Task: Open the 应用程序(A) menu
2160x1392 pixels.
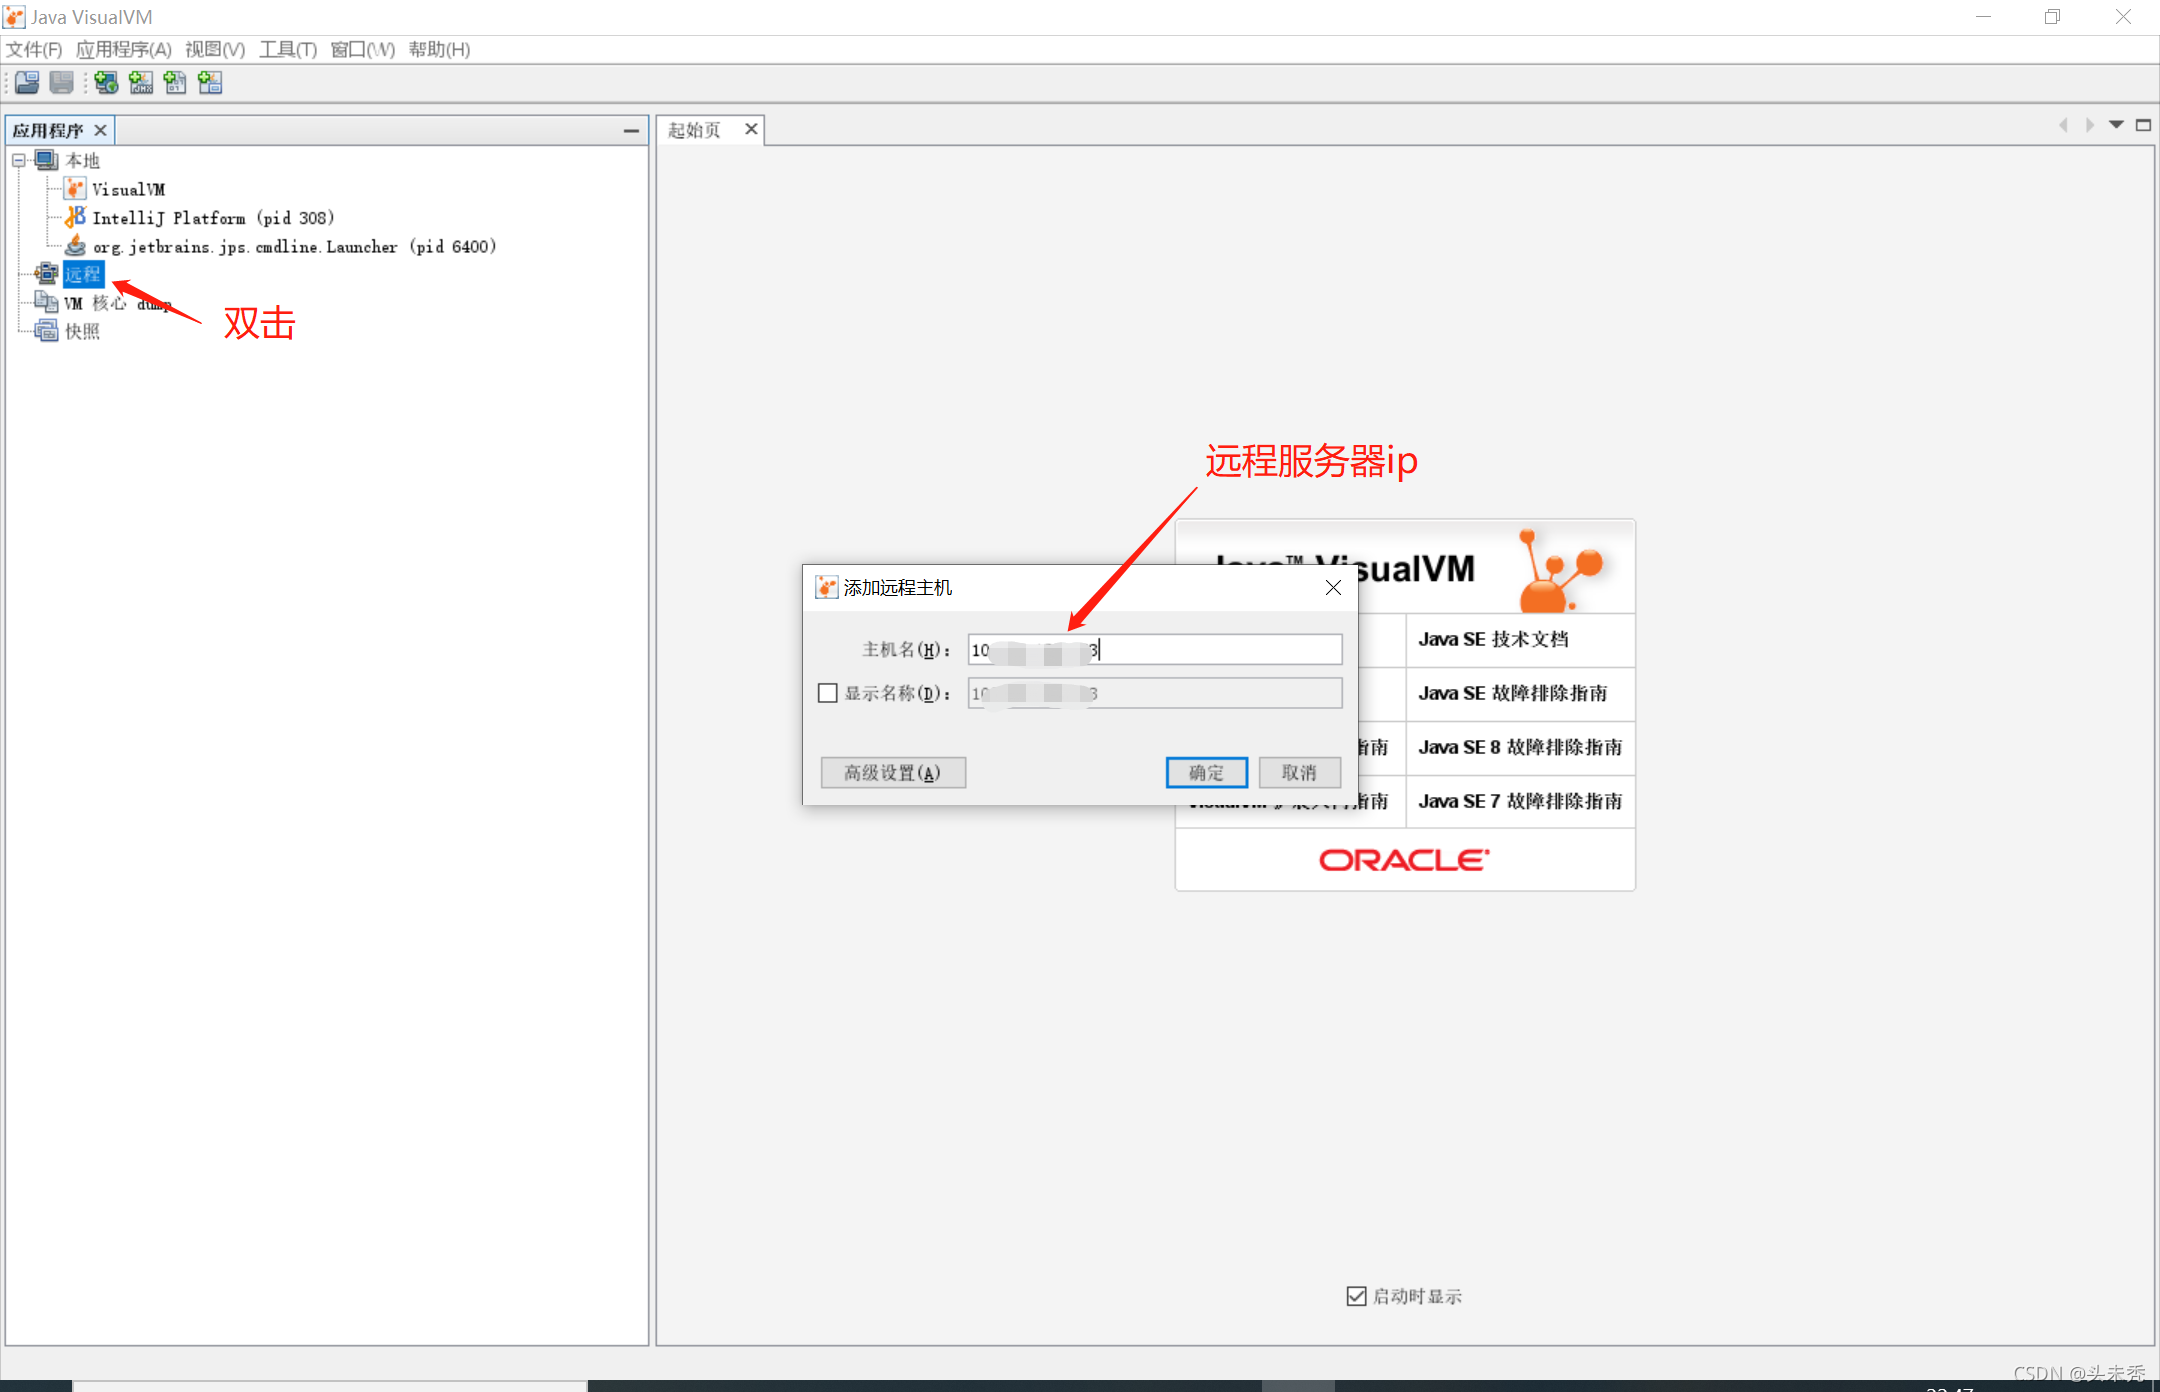Action: [x=124, y=49]
